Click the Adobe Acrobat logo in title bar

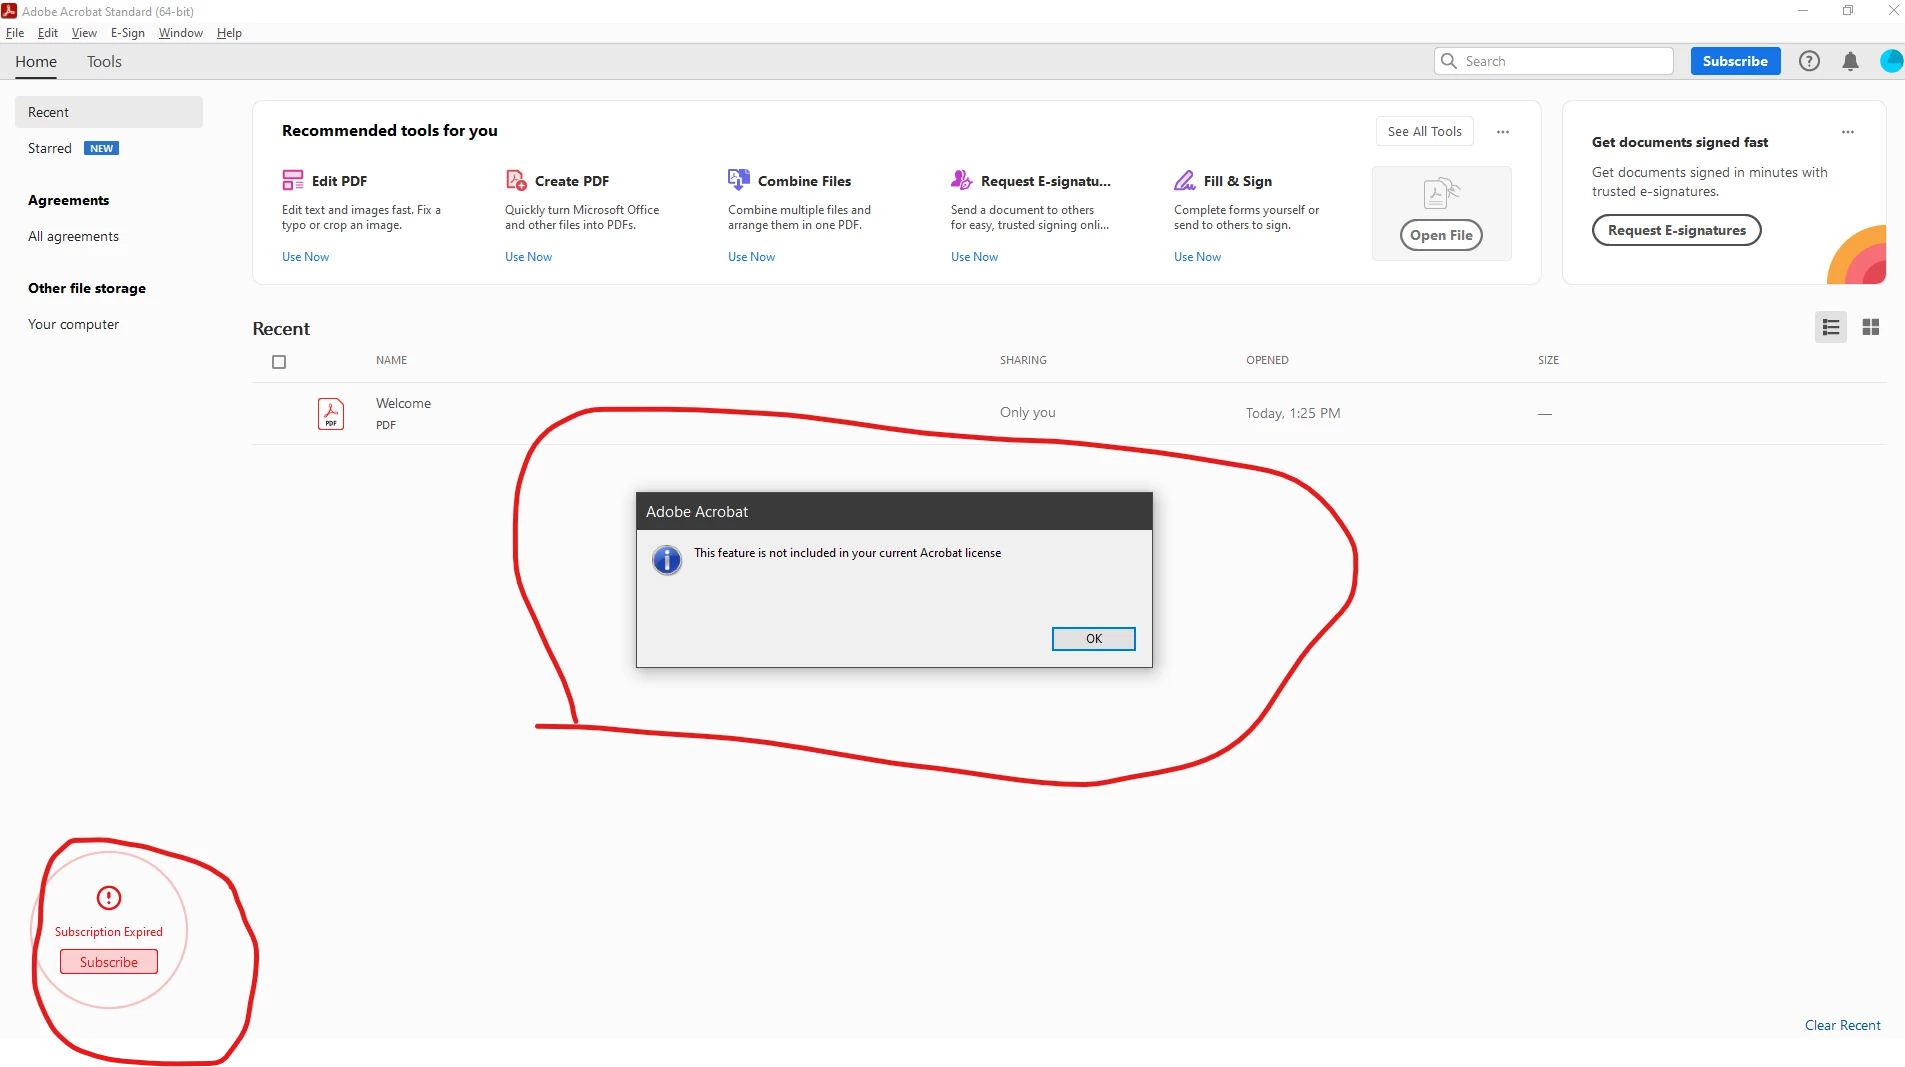(9, 11)
